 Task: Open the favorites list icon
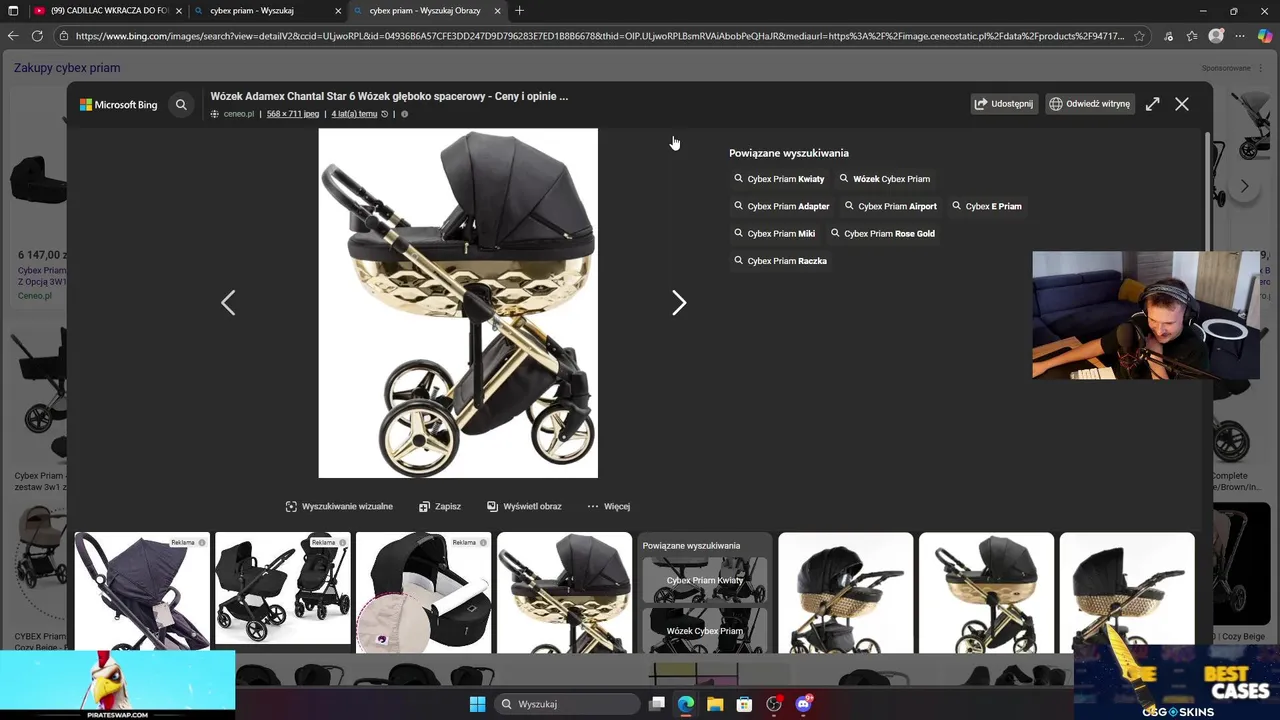pos(1192,36)
